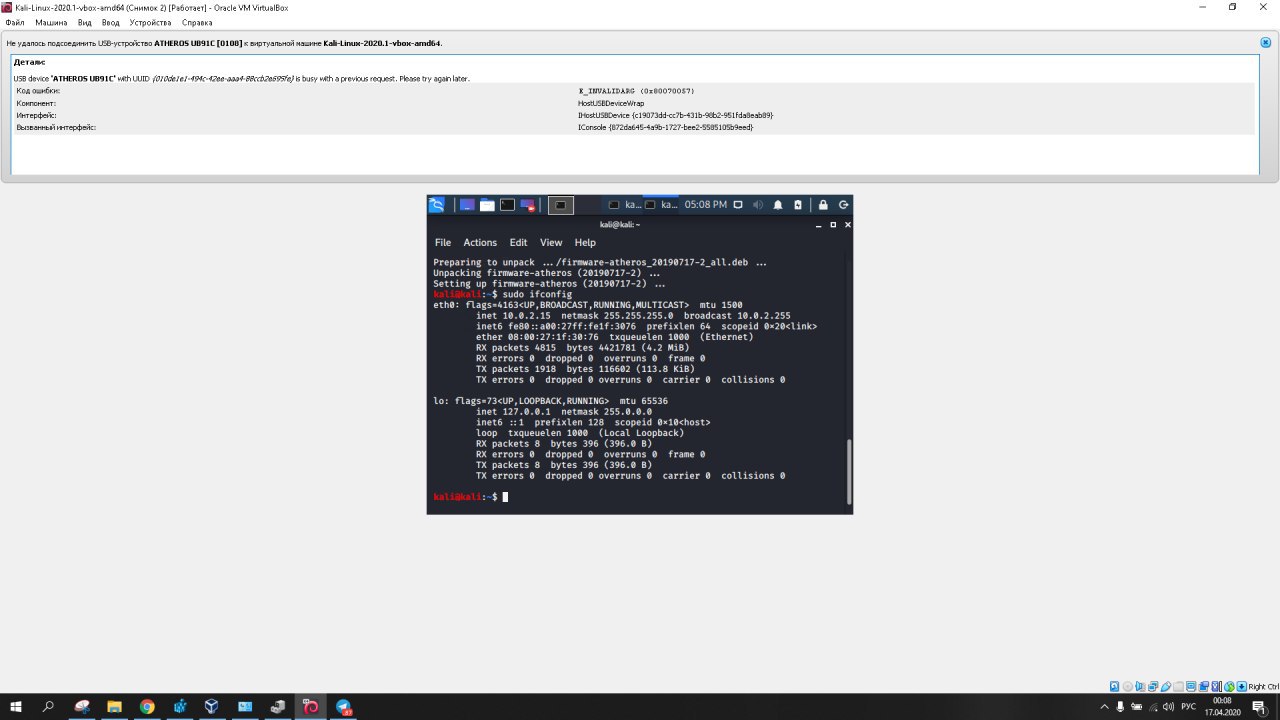The height and width of the screenshot is (720, 1280).
Task: Select the highlighted workspace switcher box in Kali panel
Action: pyautogui.click(x=561, y=205)
